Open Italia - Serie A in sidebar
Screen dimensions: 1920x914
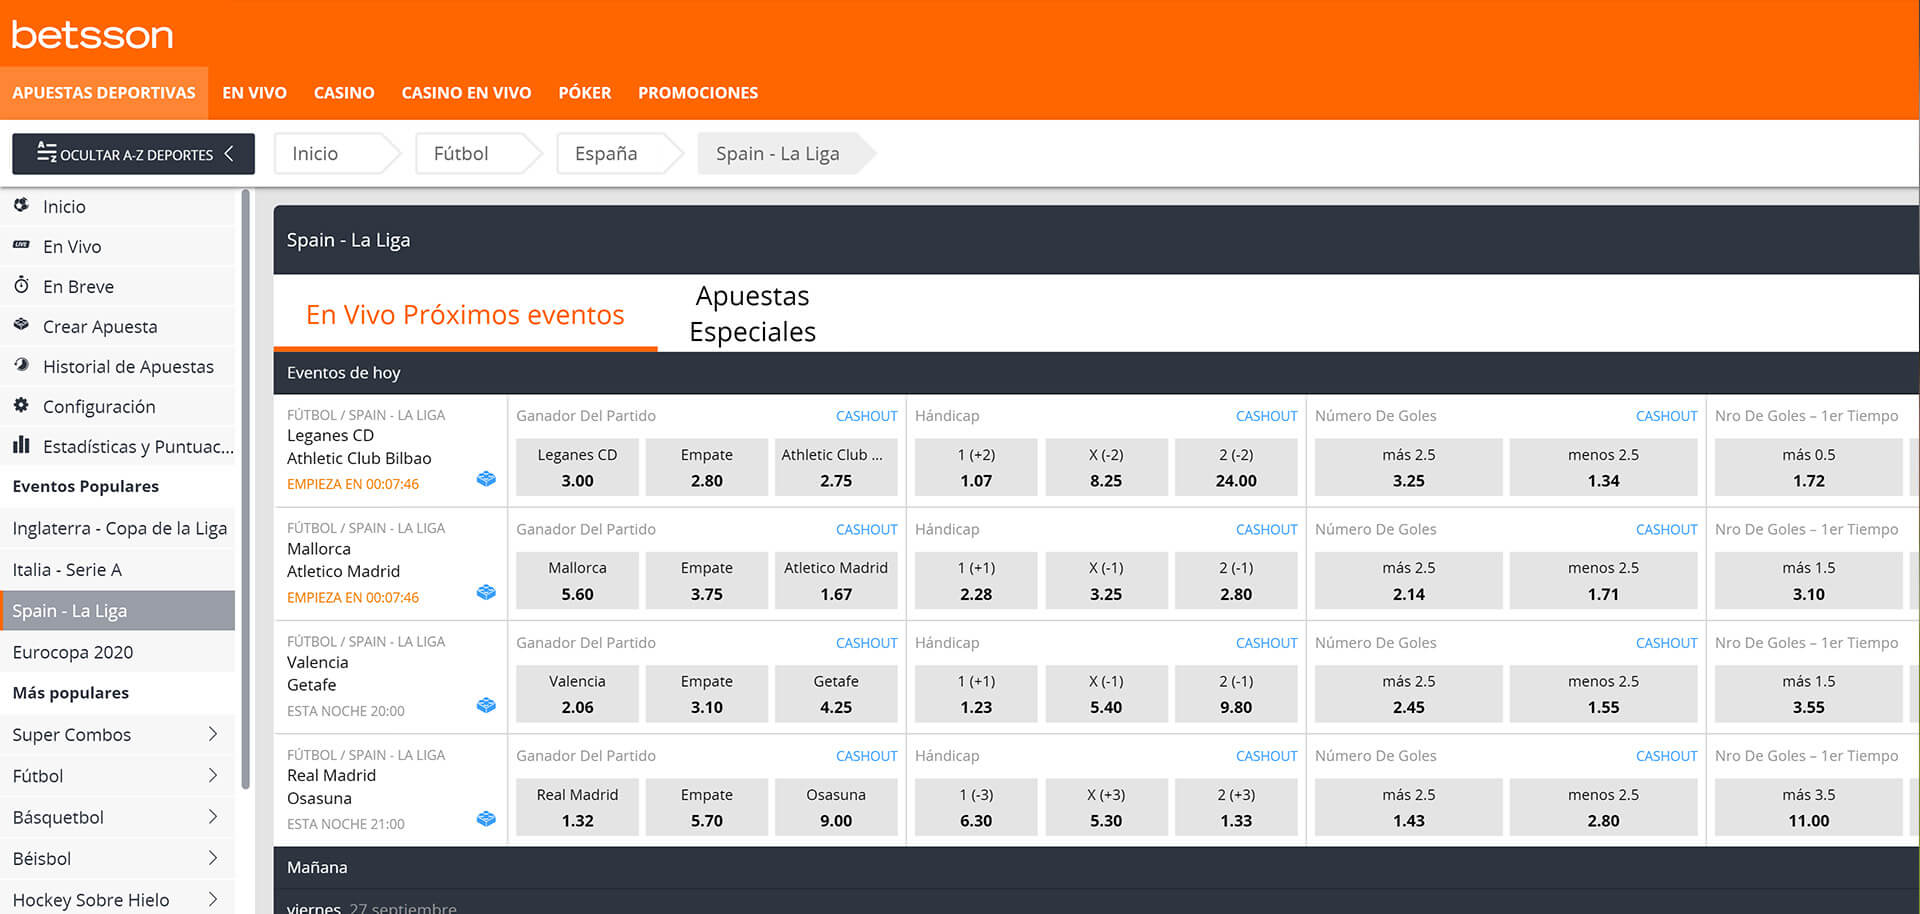coord(118,569)
